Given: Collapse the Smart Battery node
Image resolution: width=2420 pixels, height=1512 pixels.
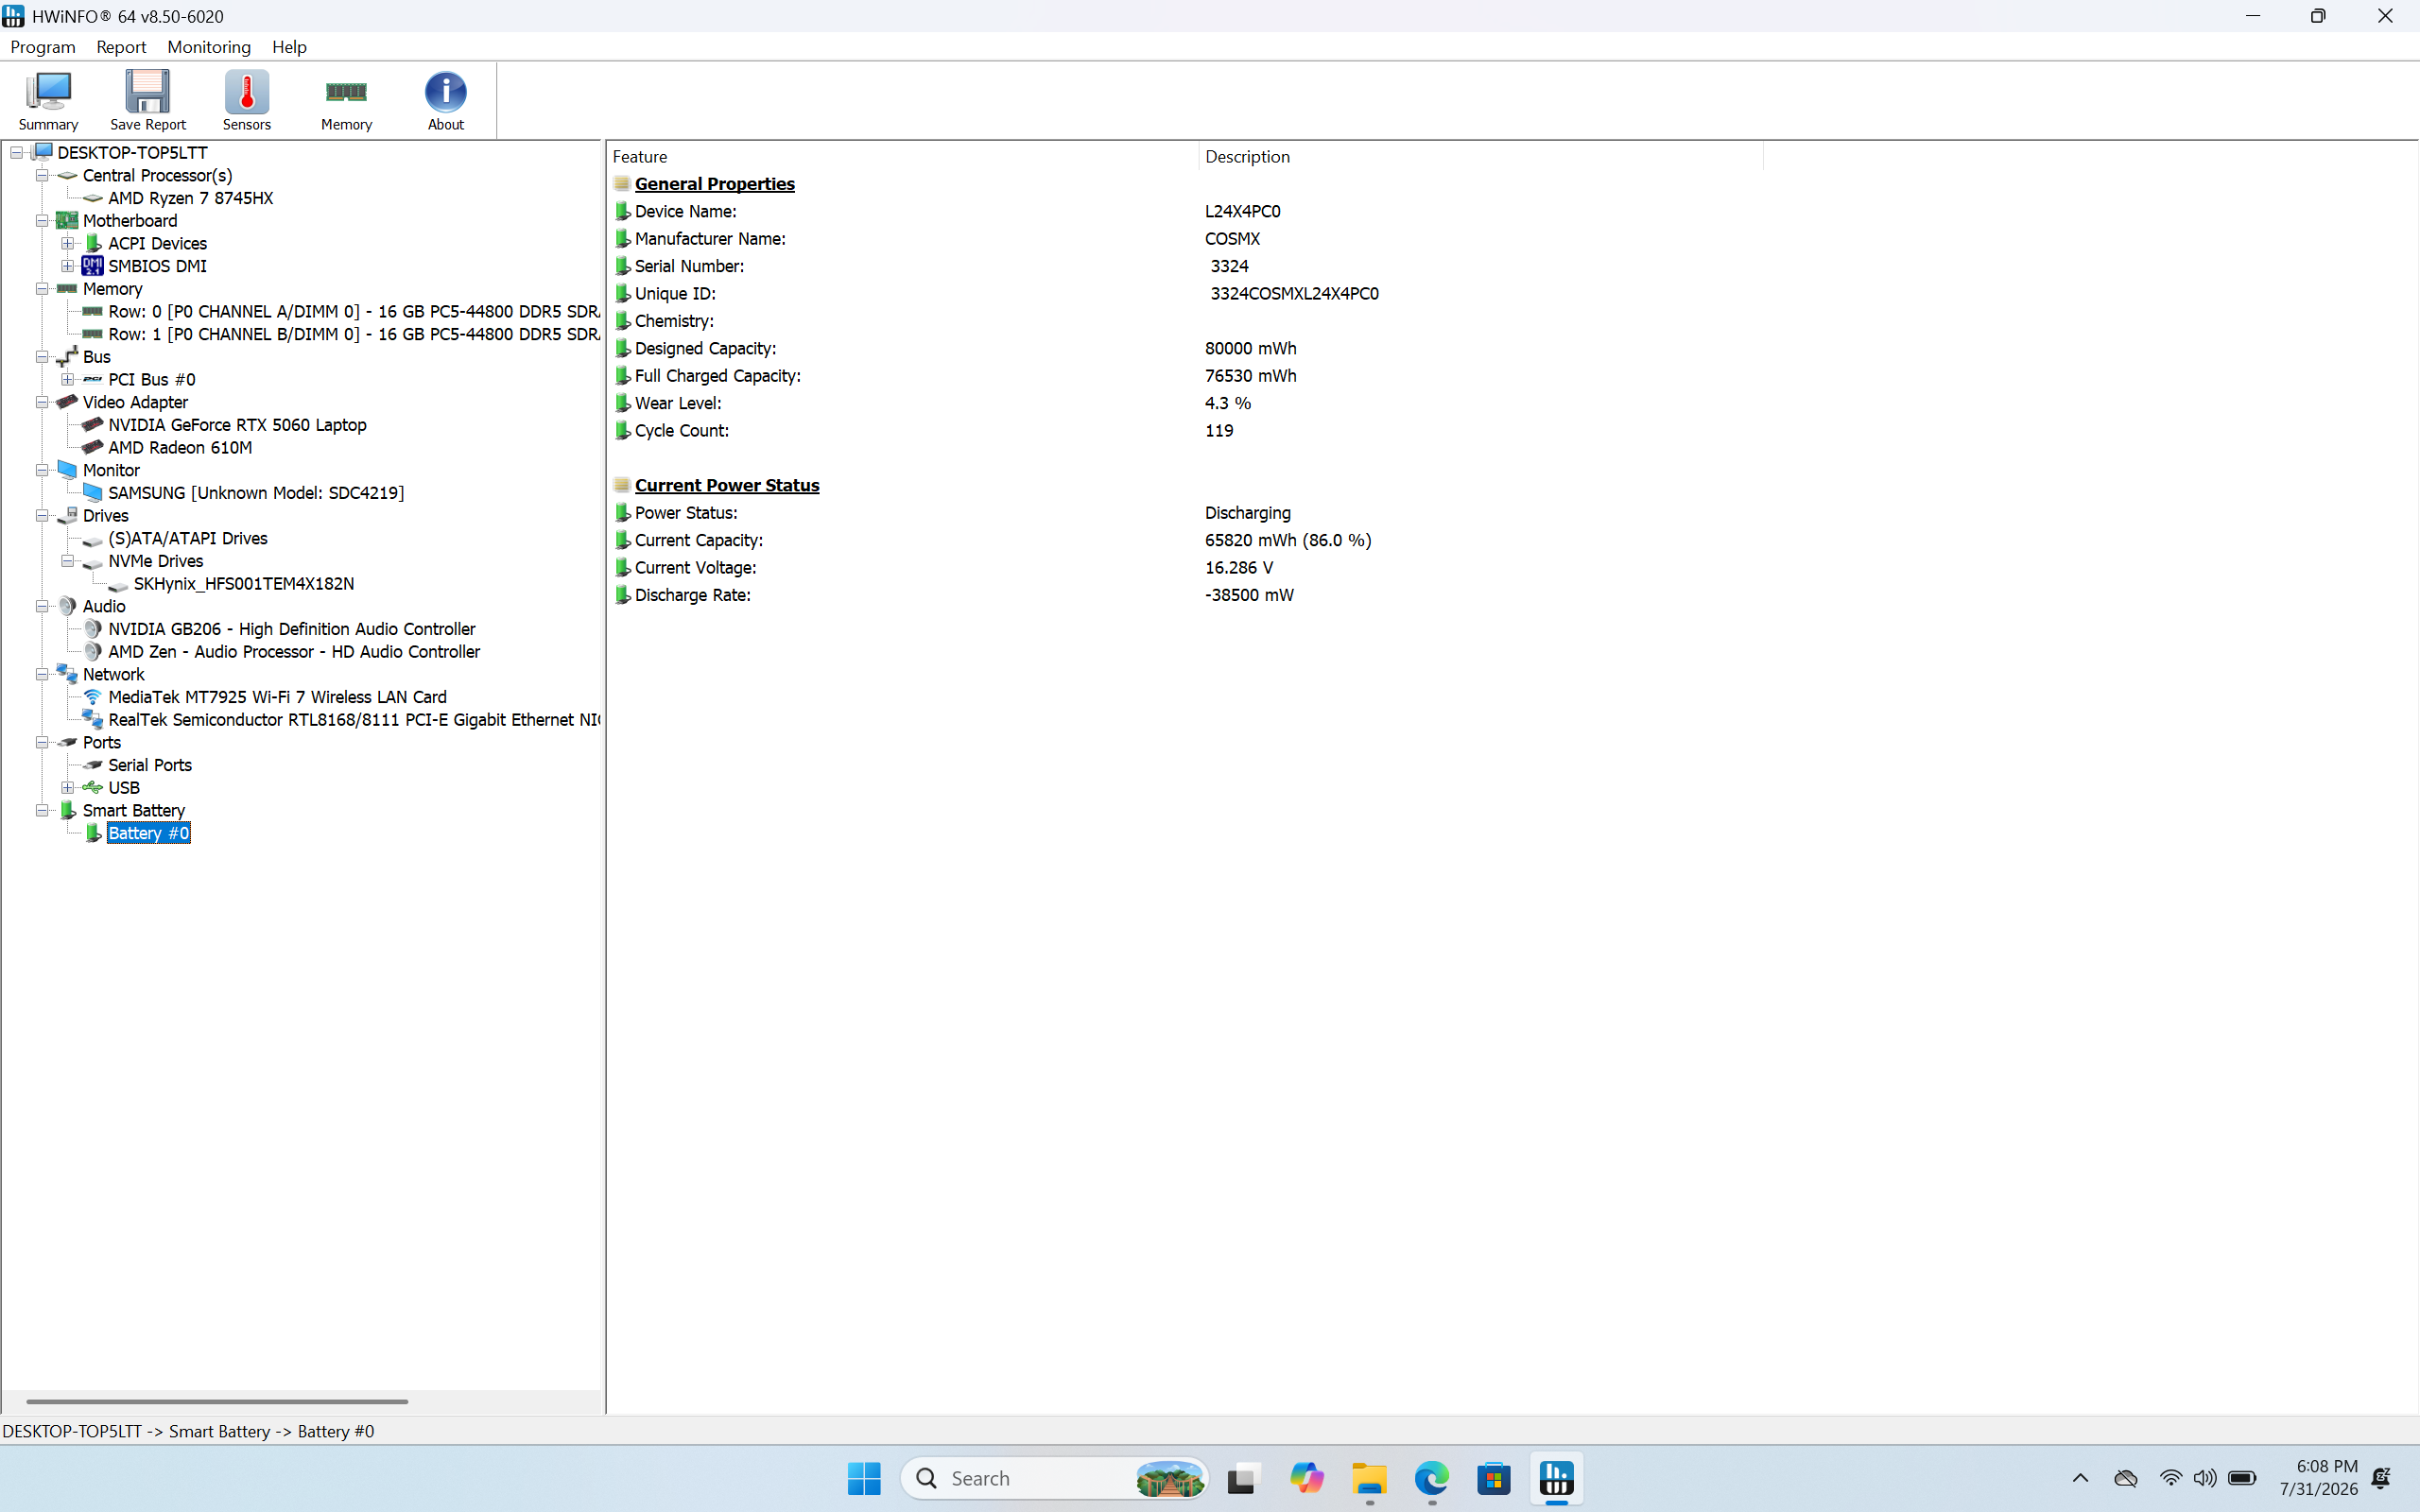Looking at the screenshot, I should click(42, 811).
